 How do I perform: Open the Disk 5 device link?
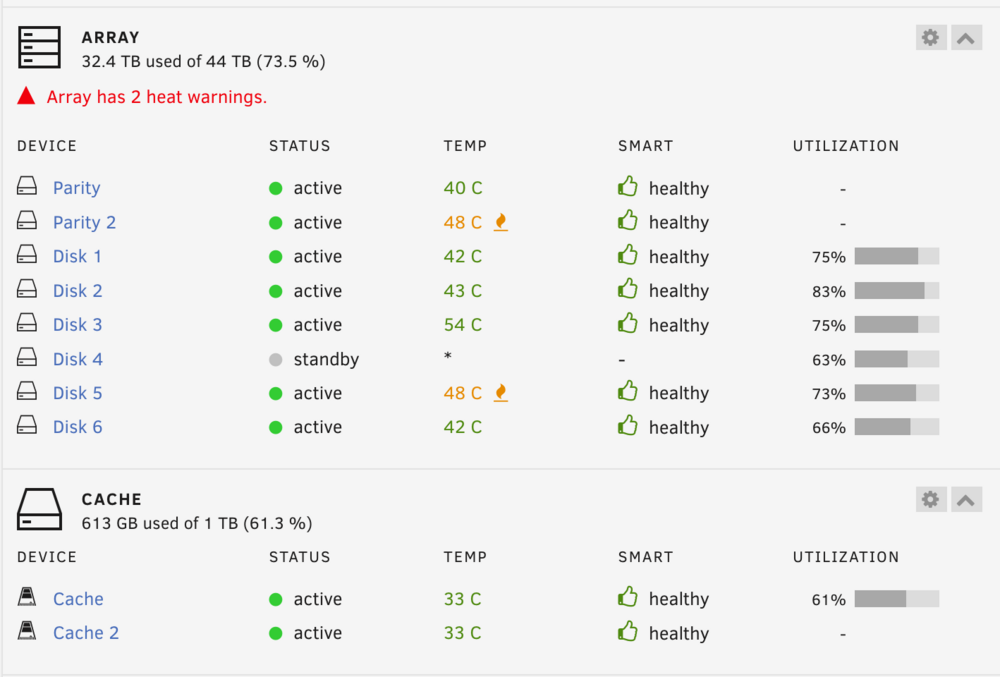[77, 393]
